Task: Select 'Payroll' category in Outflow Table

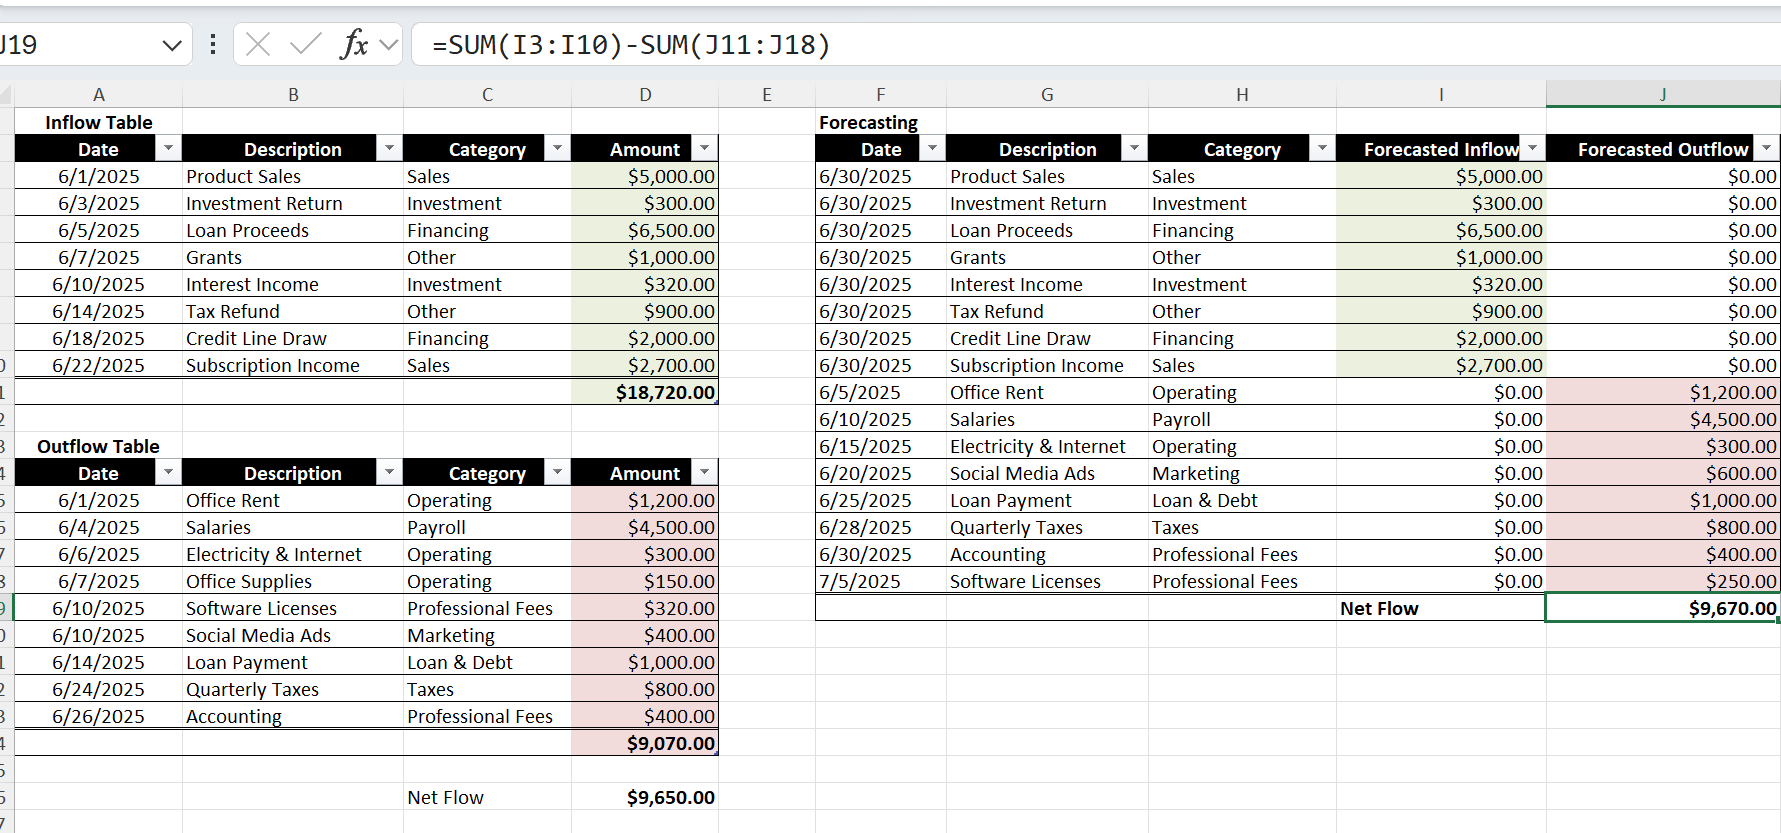Action: [x=487, y=527]
